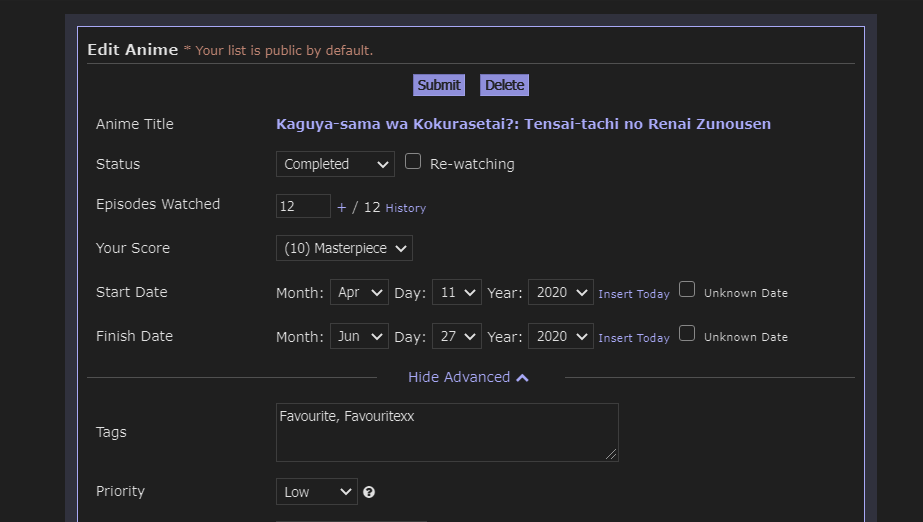Click Insert Today for Finish Date
This screenshot has height=522, width=923.
[x=633, y=338]
